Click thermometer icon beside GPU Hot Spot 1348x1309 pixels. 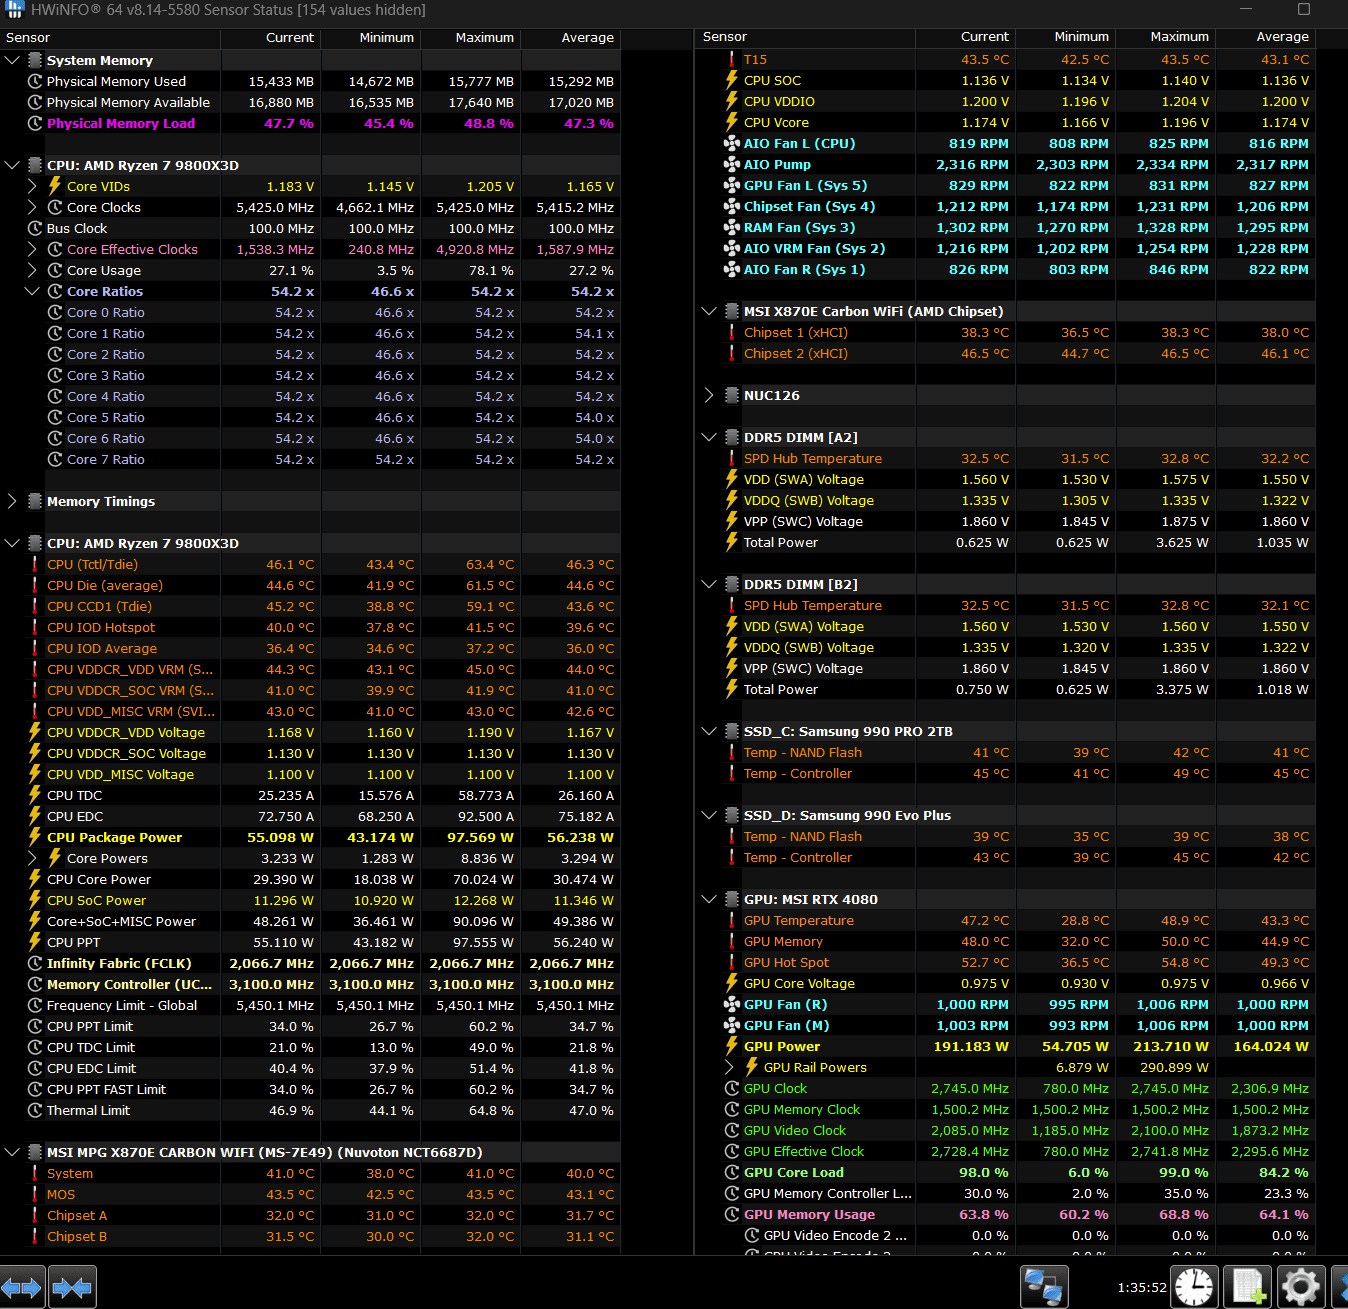732,962
